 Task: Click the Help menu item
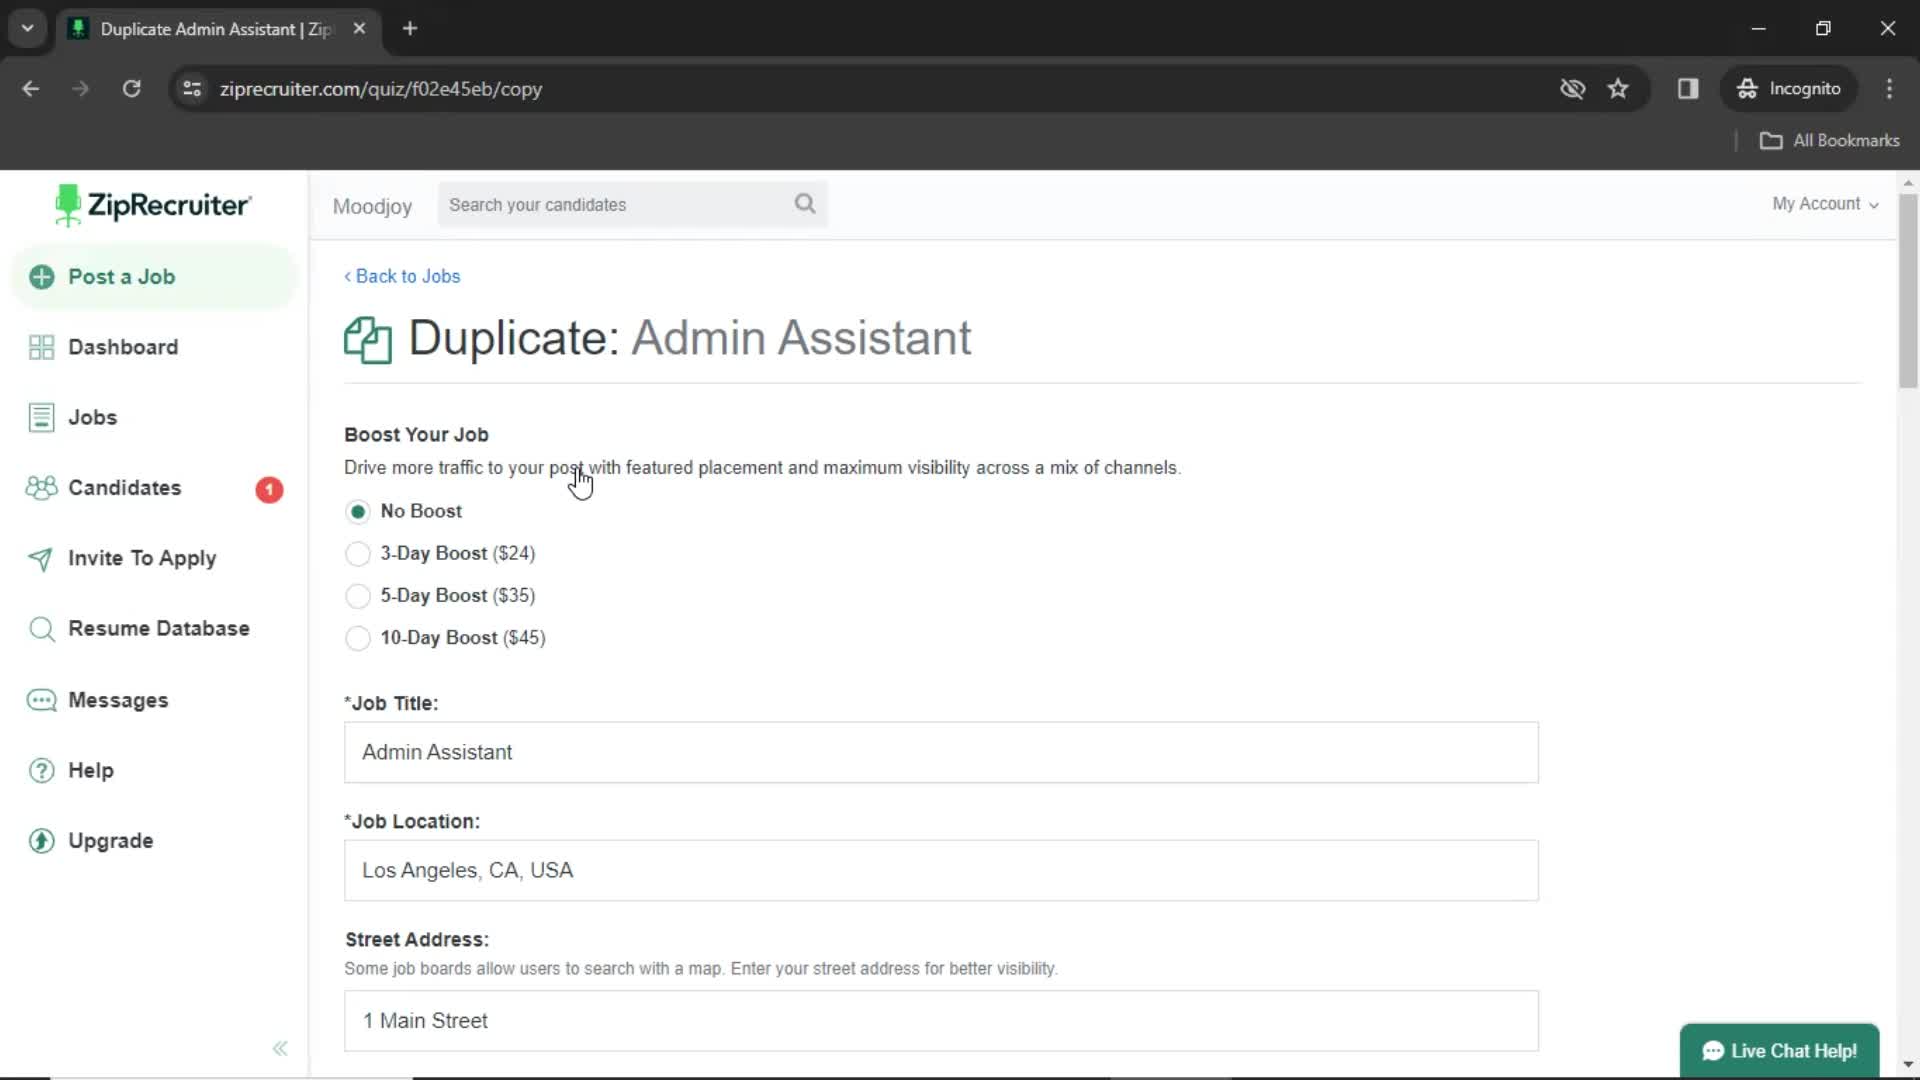click(x=90, y=769)
